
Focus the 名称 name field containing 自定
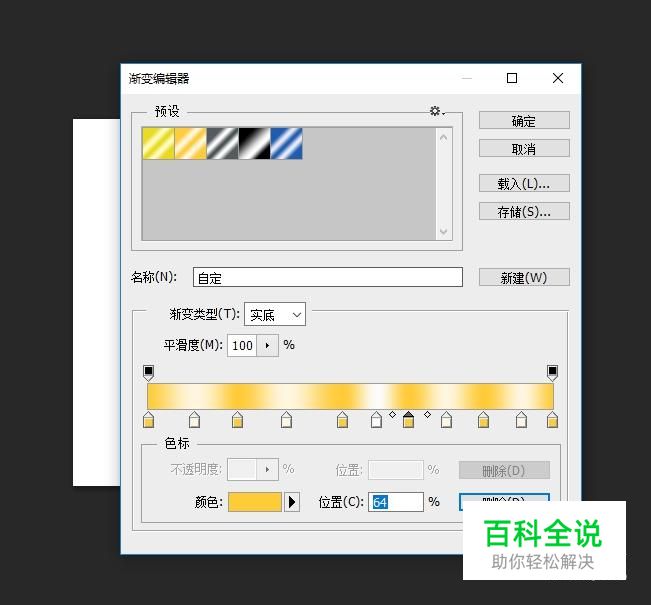[328, 277]
